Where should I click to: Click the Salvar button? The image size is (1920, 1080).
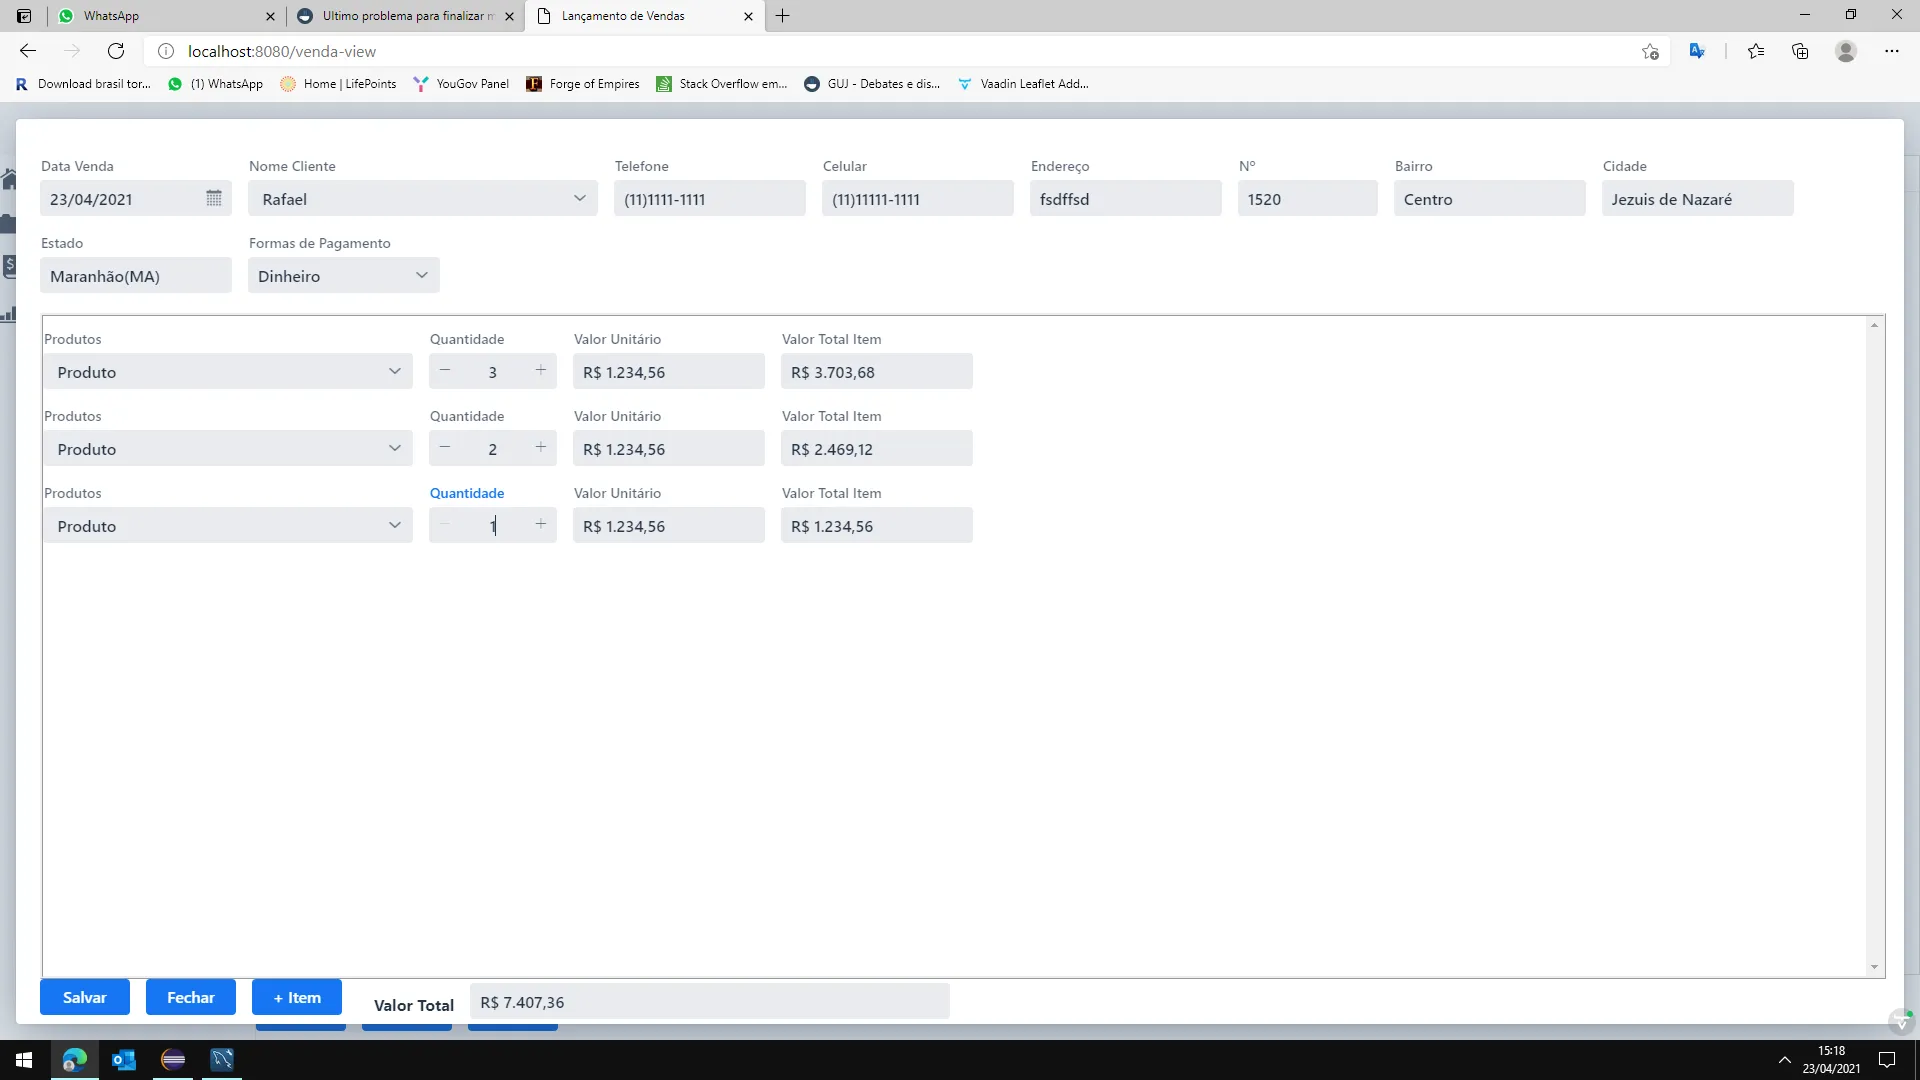coord(84,997)
